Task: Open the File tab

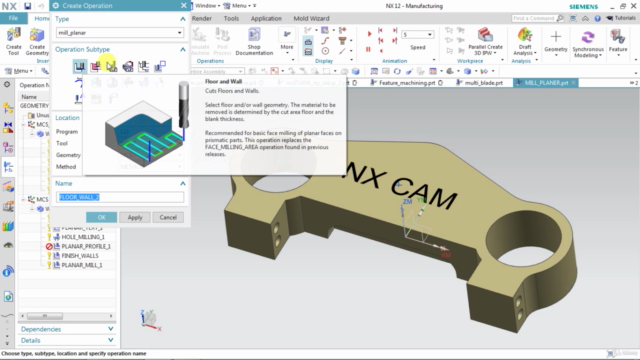Action: [13, 18]
